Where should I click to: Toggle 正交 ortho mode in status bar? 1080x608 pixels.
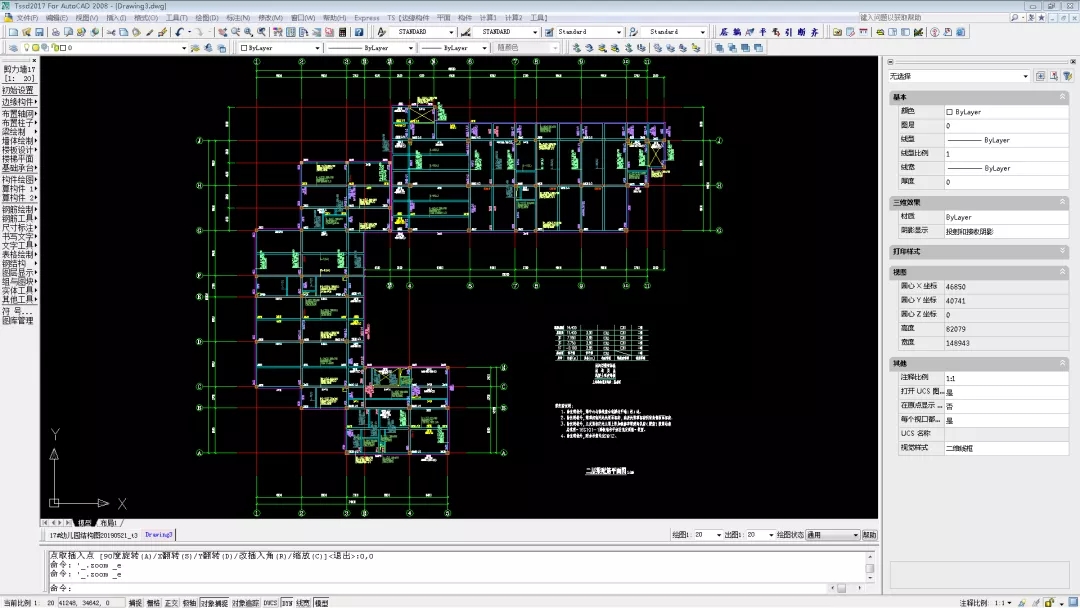171,603
